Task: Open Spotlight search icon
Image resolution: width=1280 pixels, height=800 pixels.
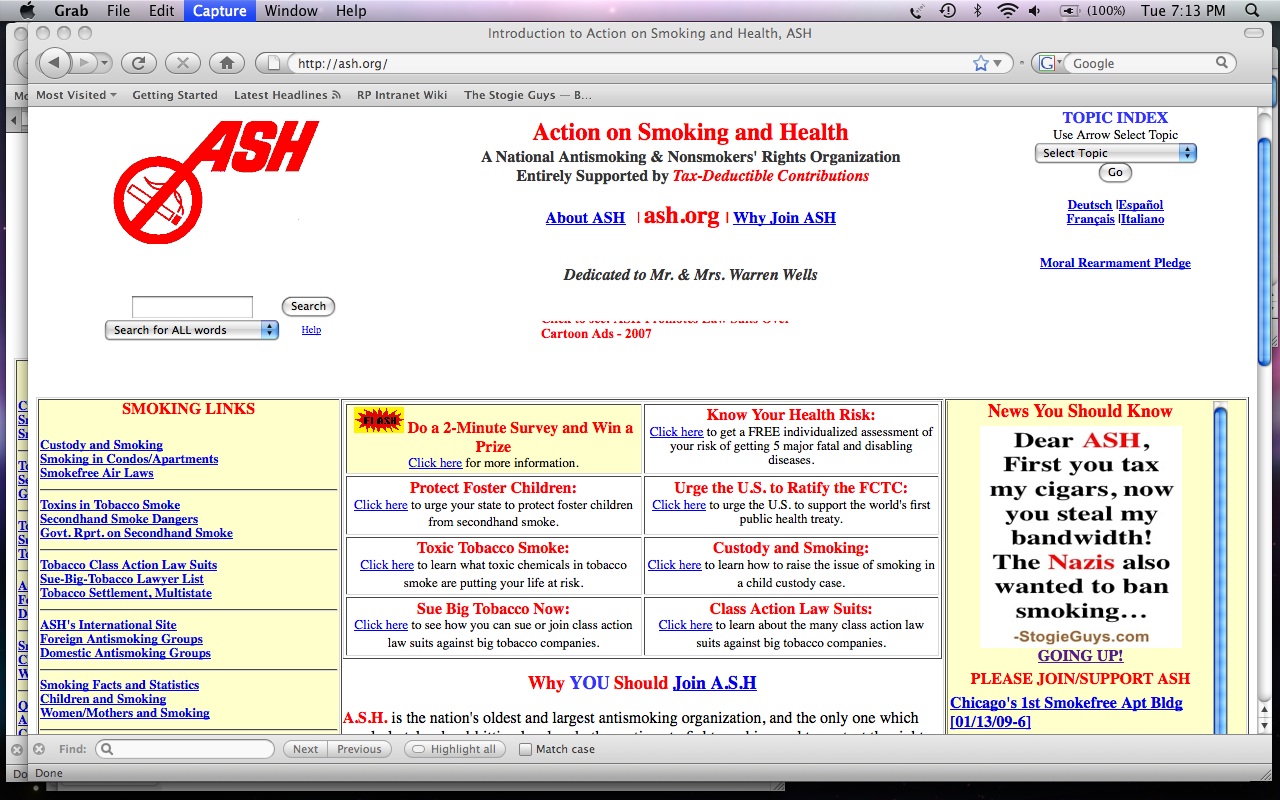Action: point(1252,11)
